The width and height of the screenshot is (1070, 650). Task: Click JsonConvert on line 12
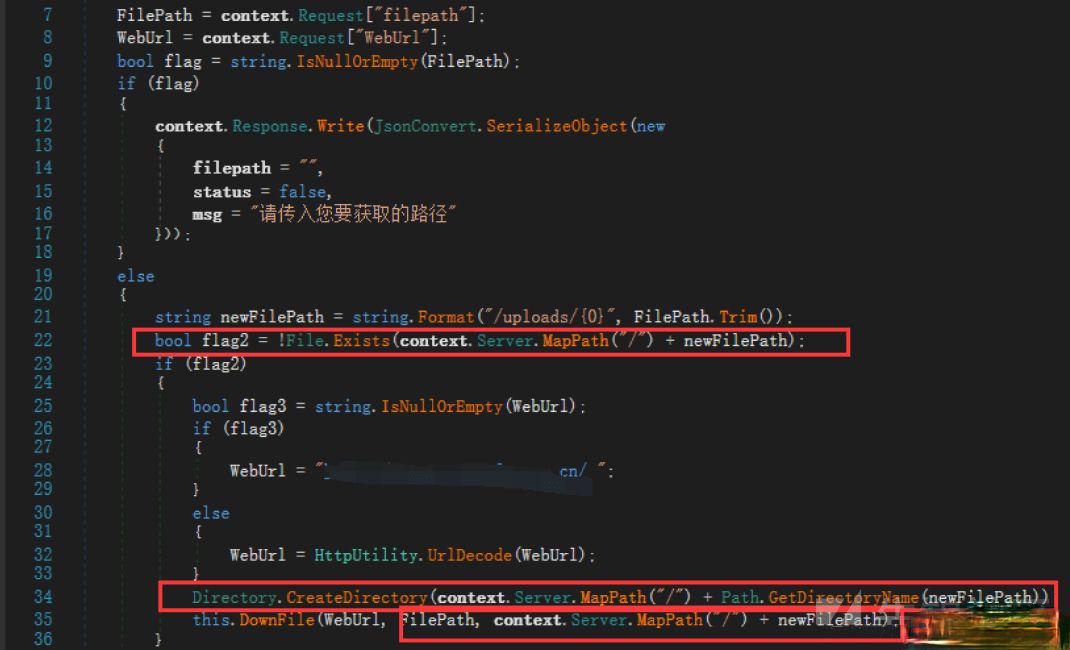[x=426, y=126]
